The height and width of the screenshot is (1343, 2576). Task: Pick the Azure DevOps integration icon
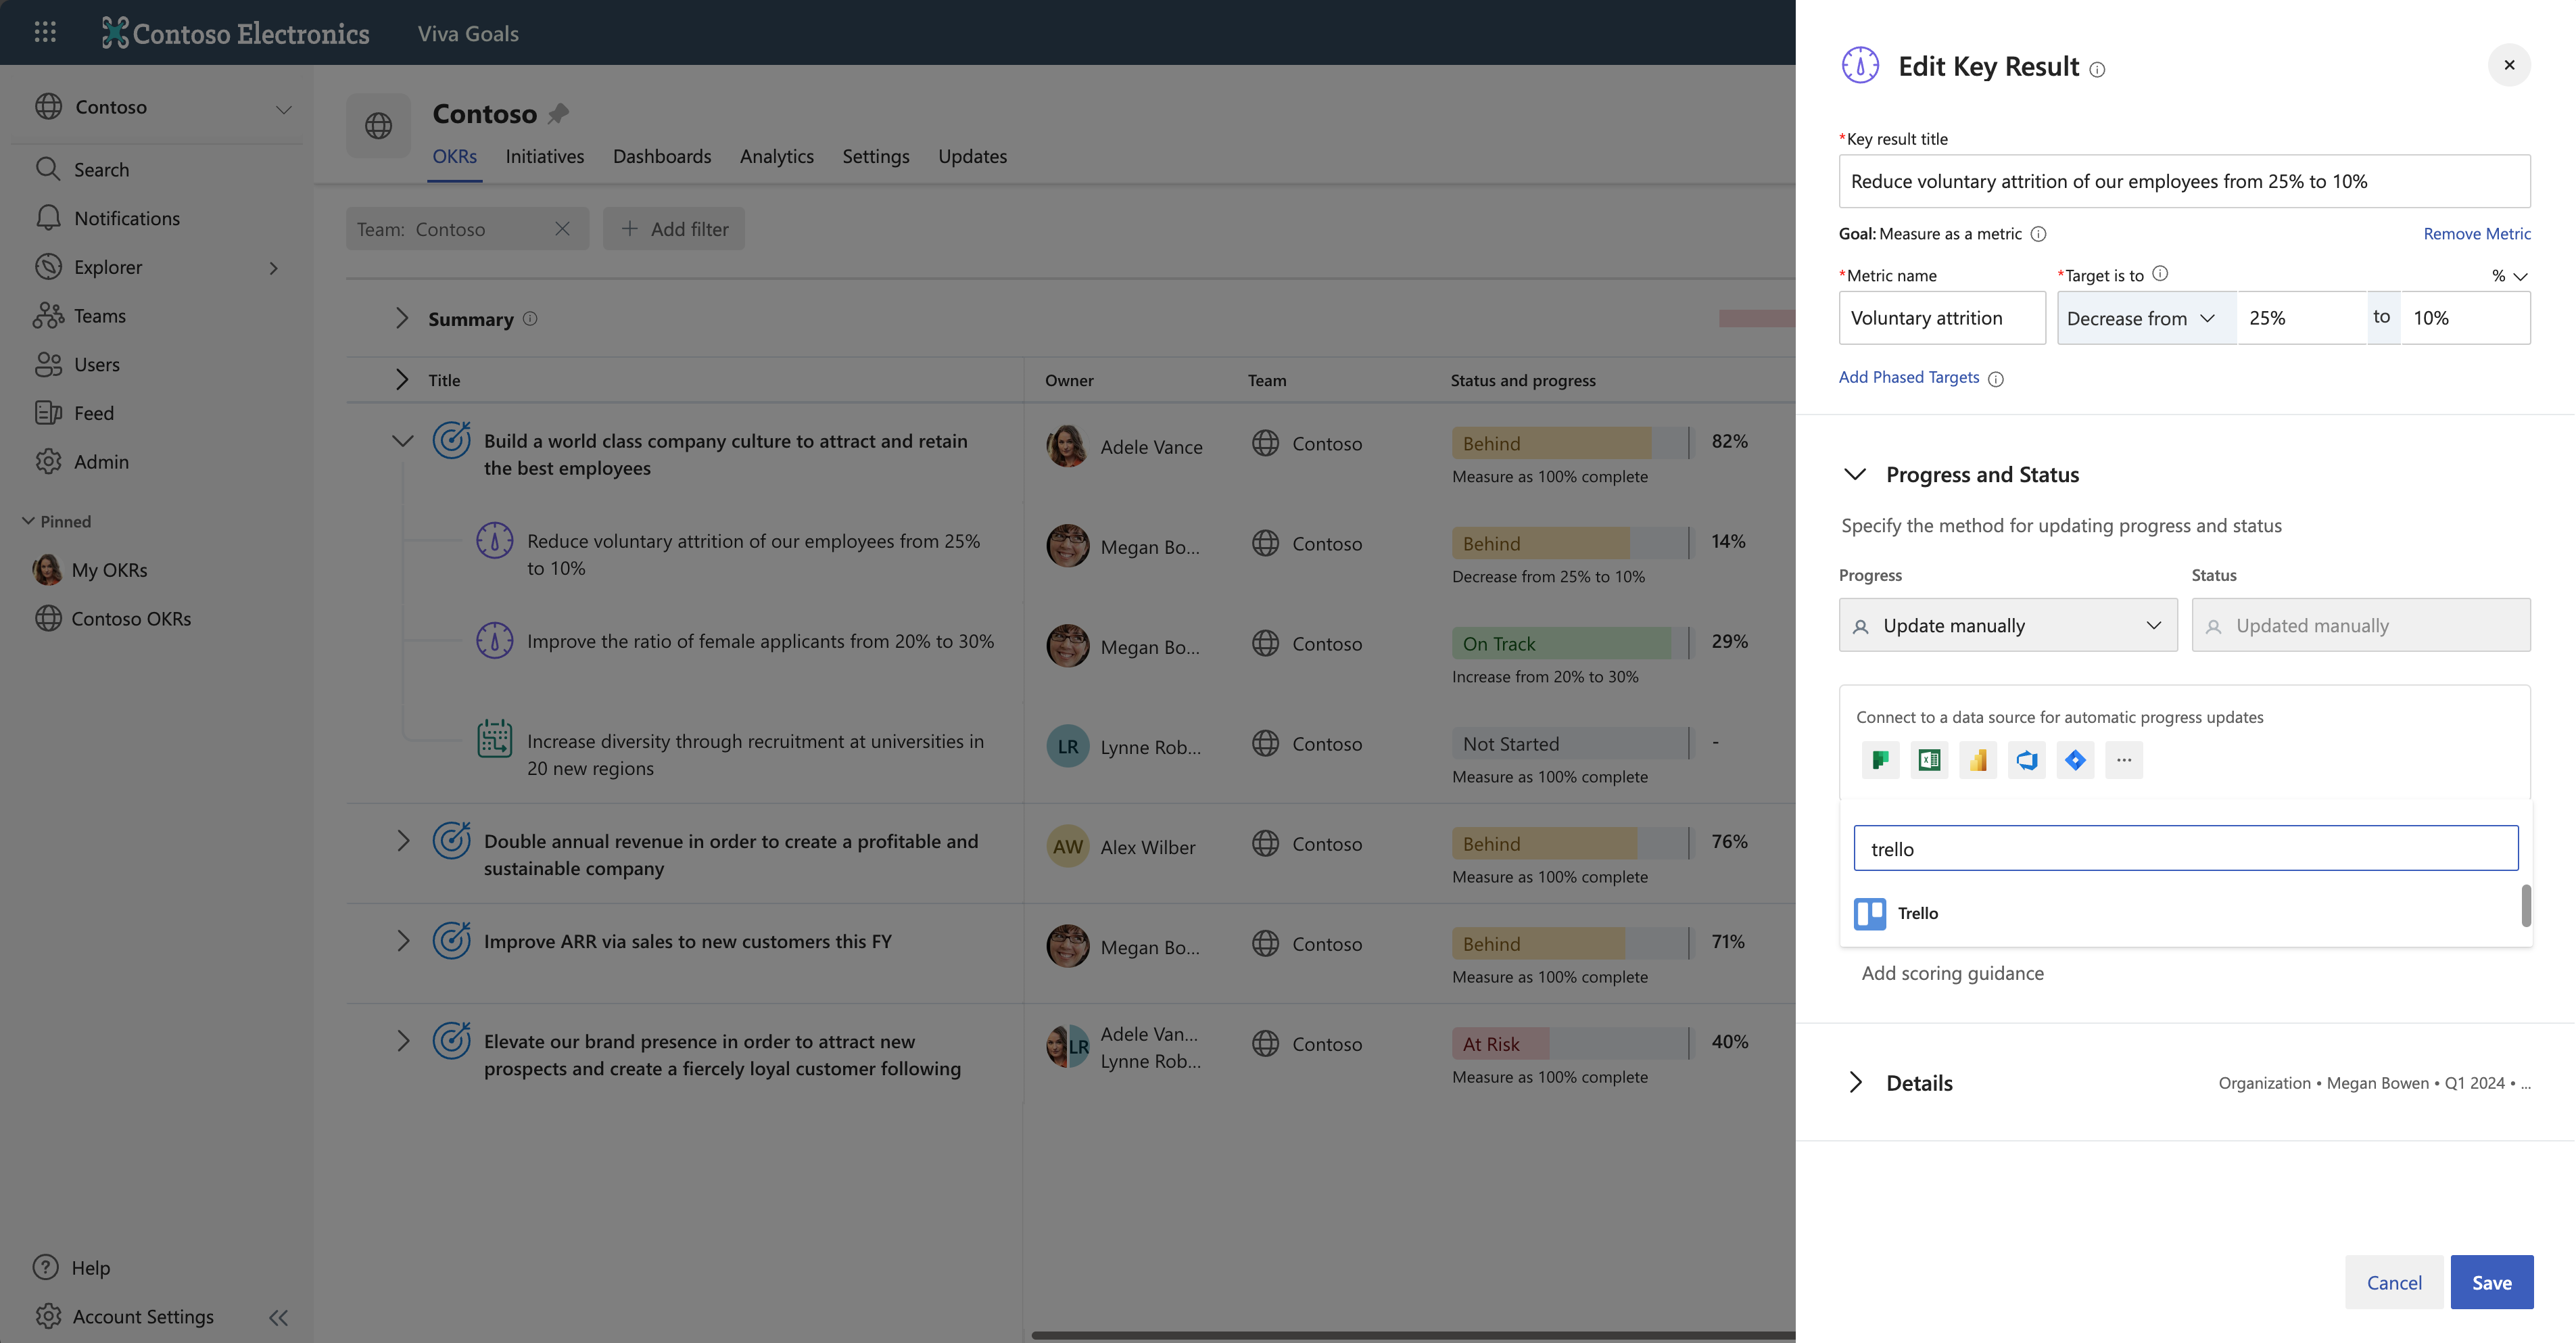coord(2026,760)
